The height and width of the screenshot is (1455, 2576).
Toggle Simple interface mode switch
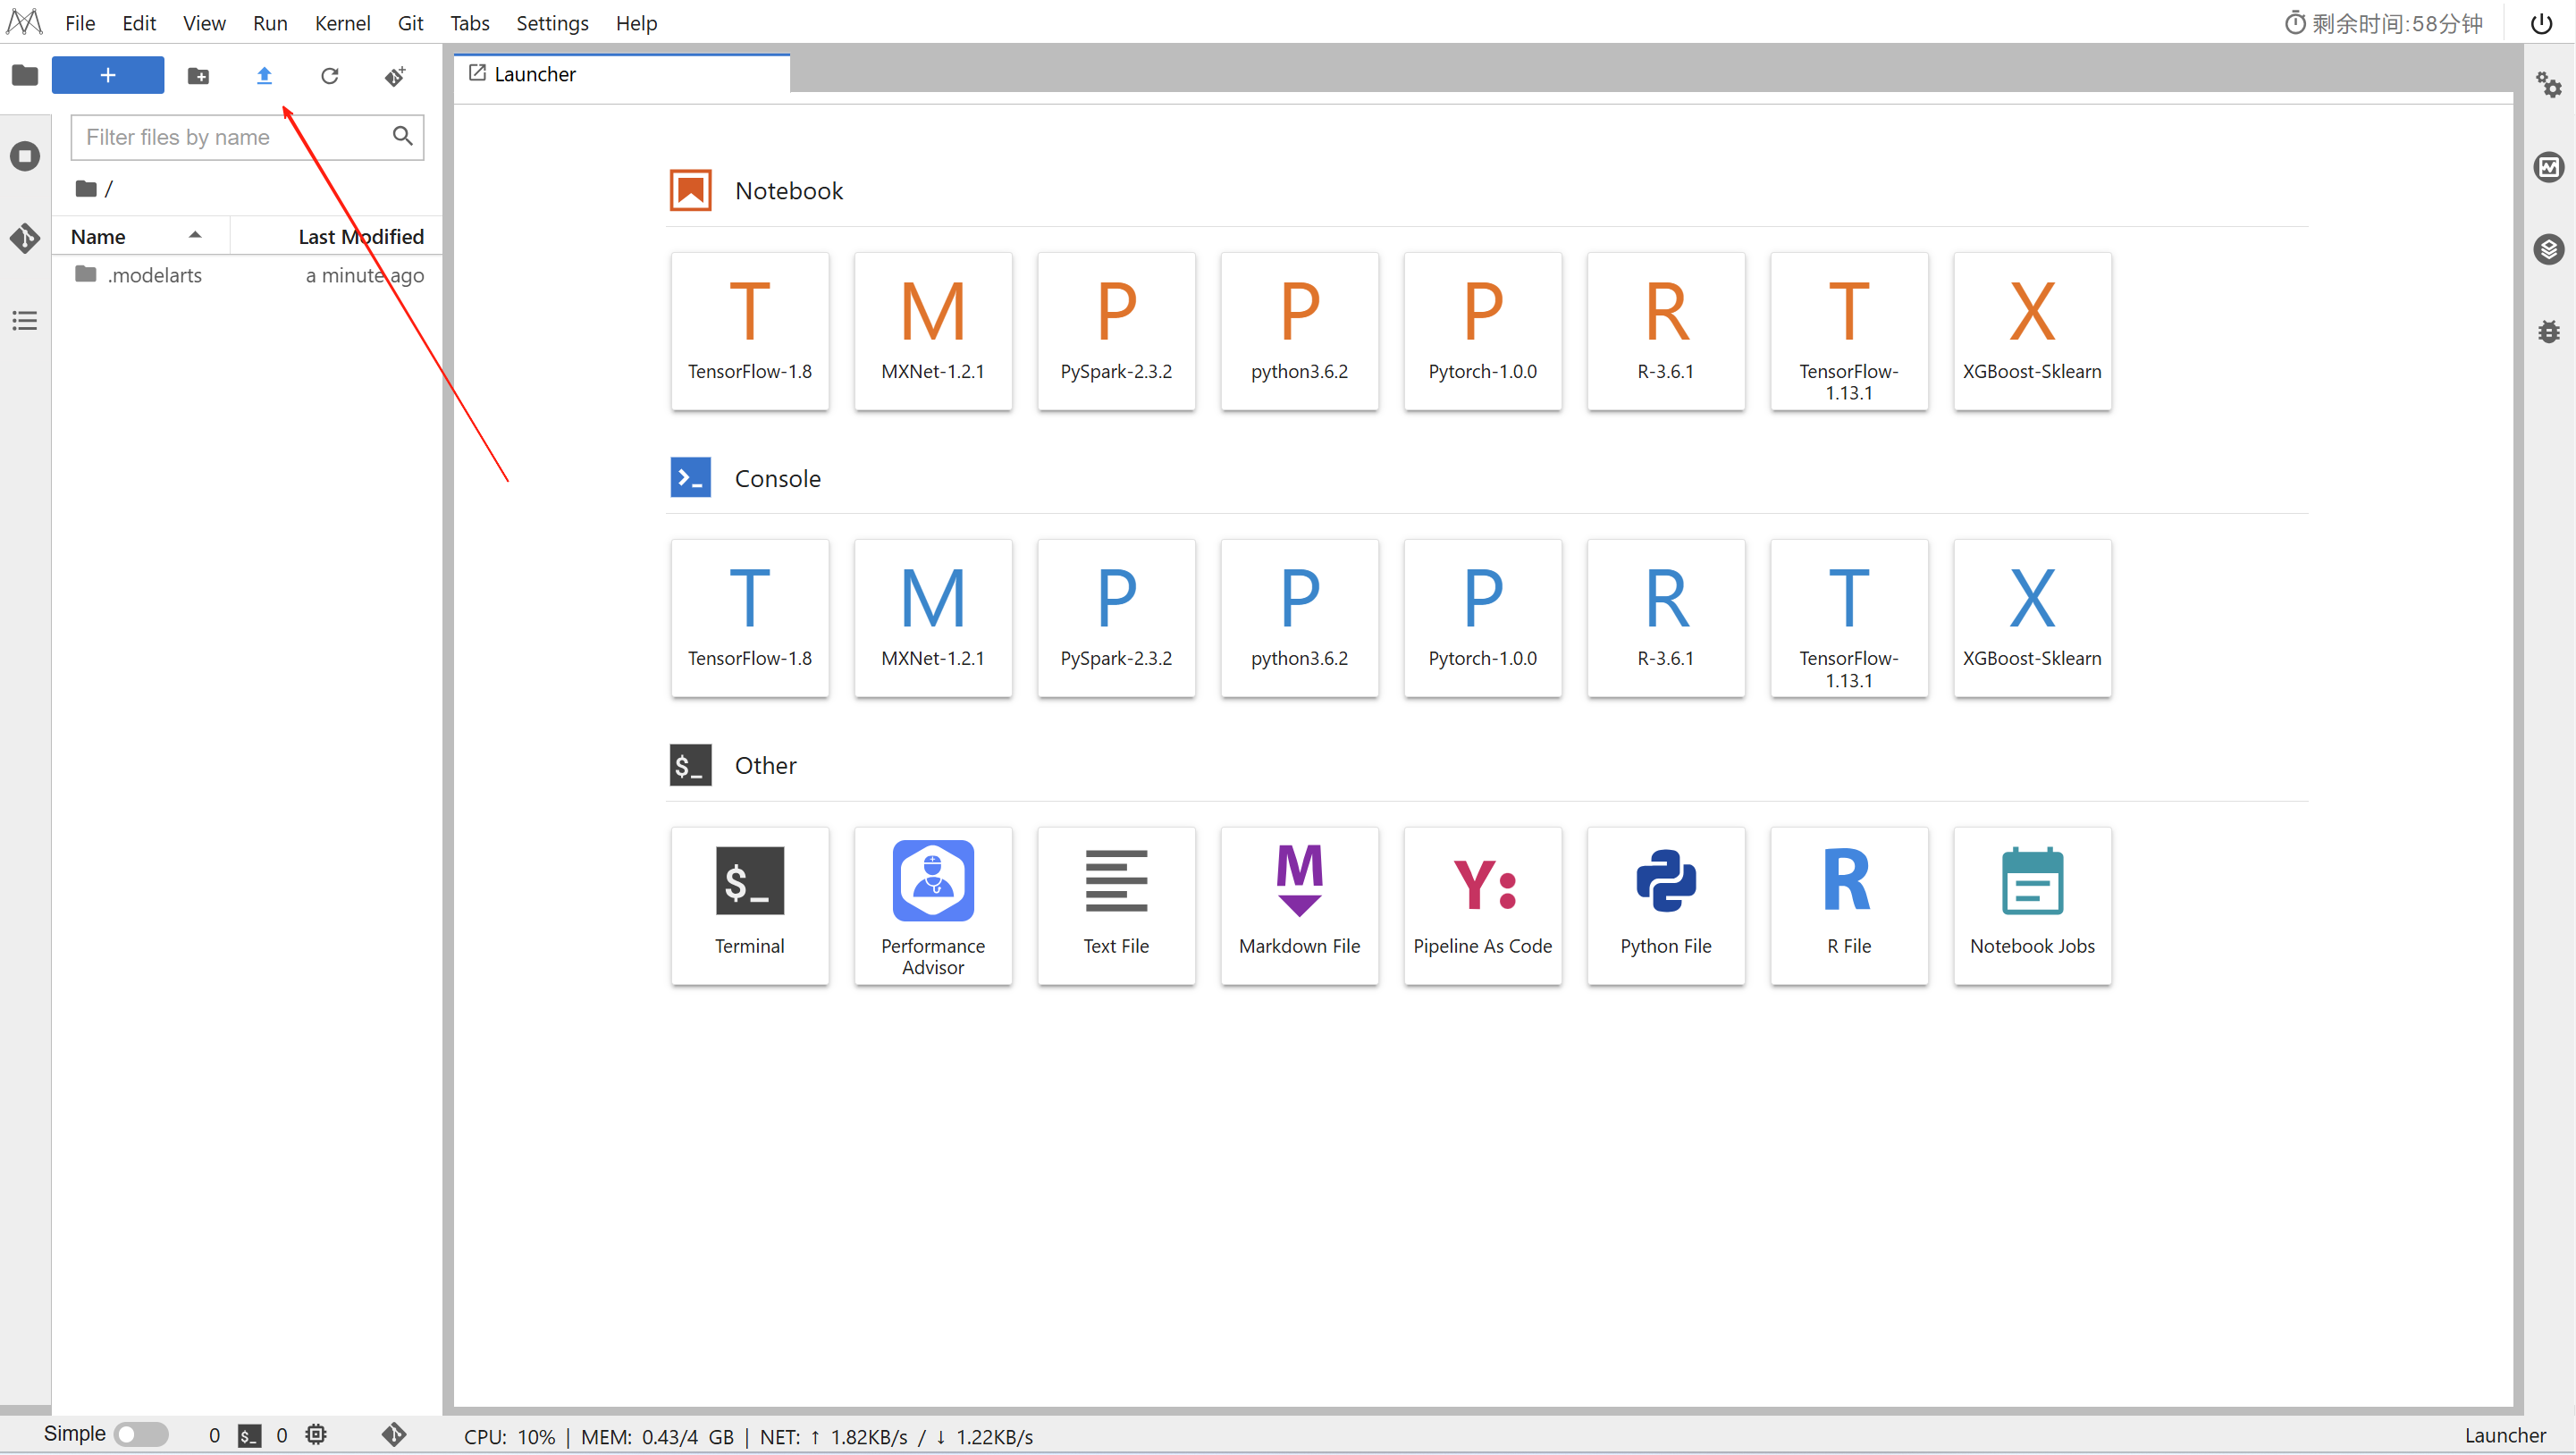click(x=141, y=1433)
